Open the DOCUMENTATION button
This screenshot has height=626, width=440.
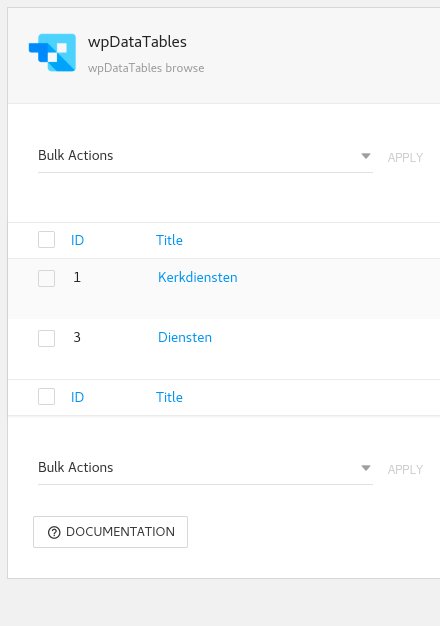(111, 532)
